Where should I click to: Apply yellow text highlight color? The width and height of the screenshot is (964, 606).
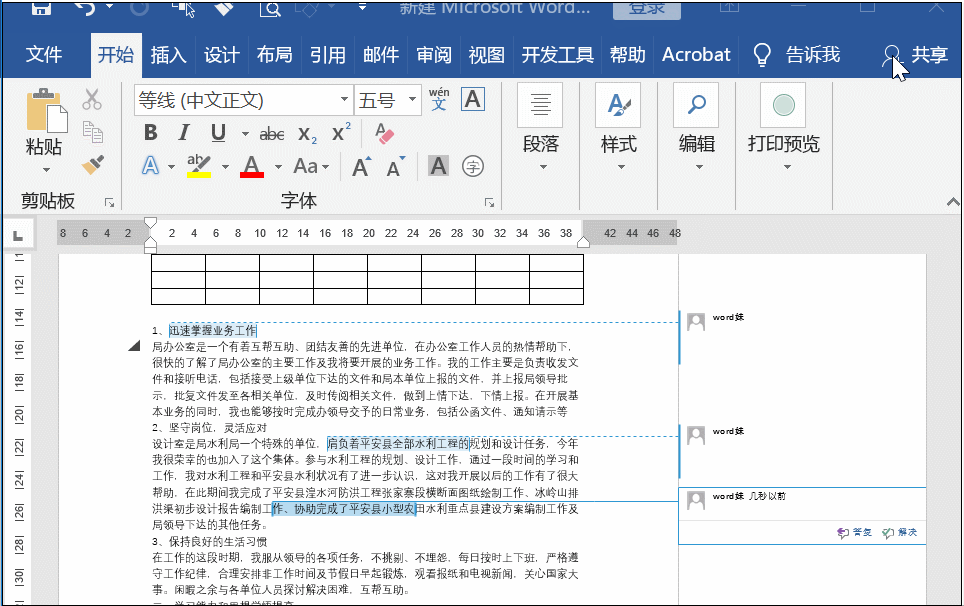(199, 166)
